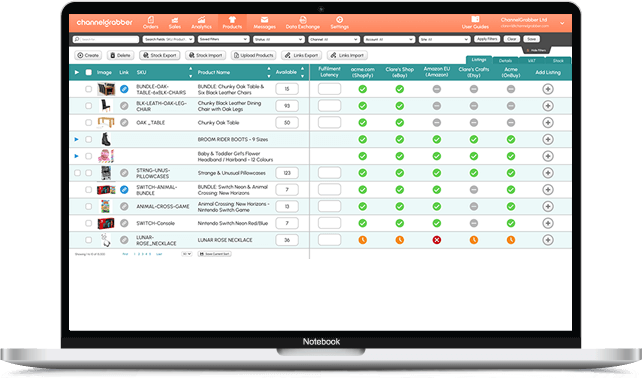Screen dimensions: 642x378
Task: Click the add listing plus for OAK_TABLE
Action: click(x=548, y=122)
